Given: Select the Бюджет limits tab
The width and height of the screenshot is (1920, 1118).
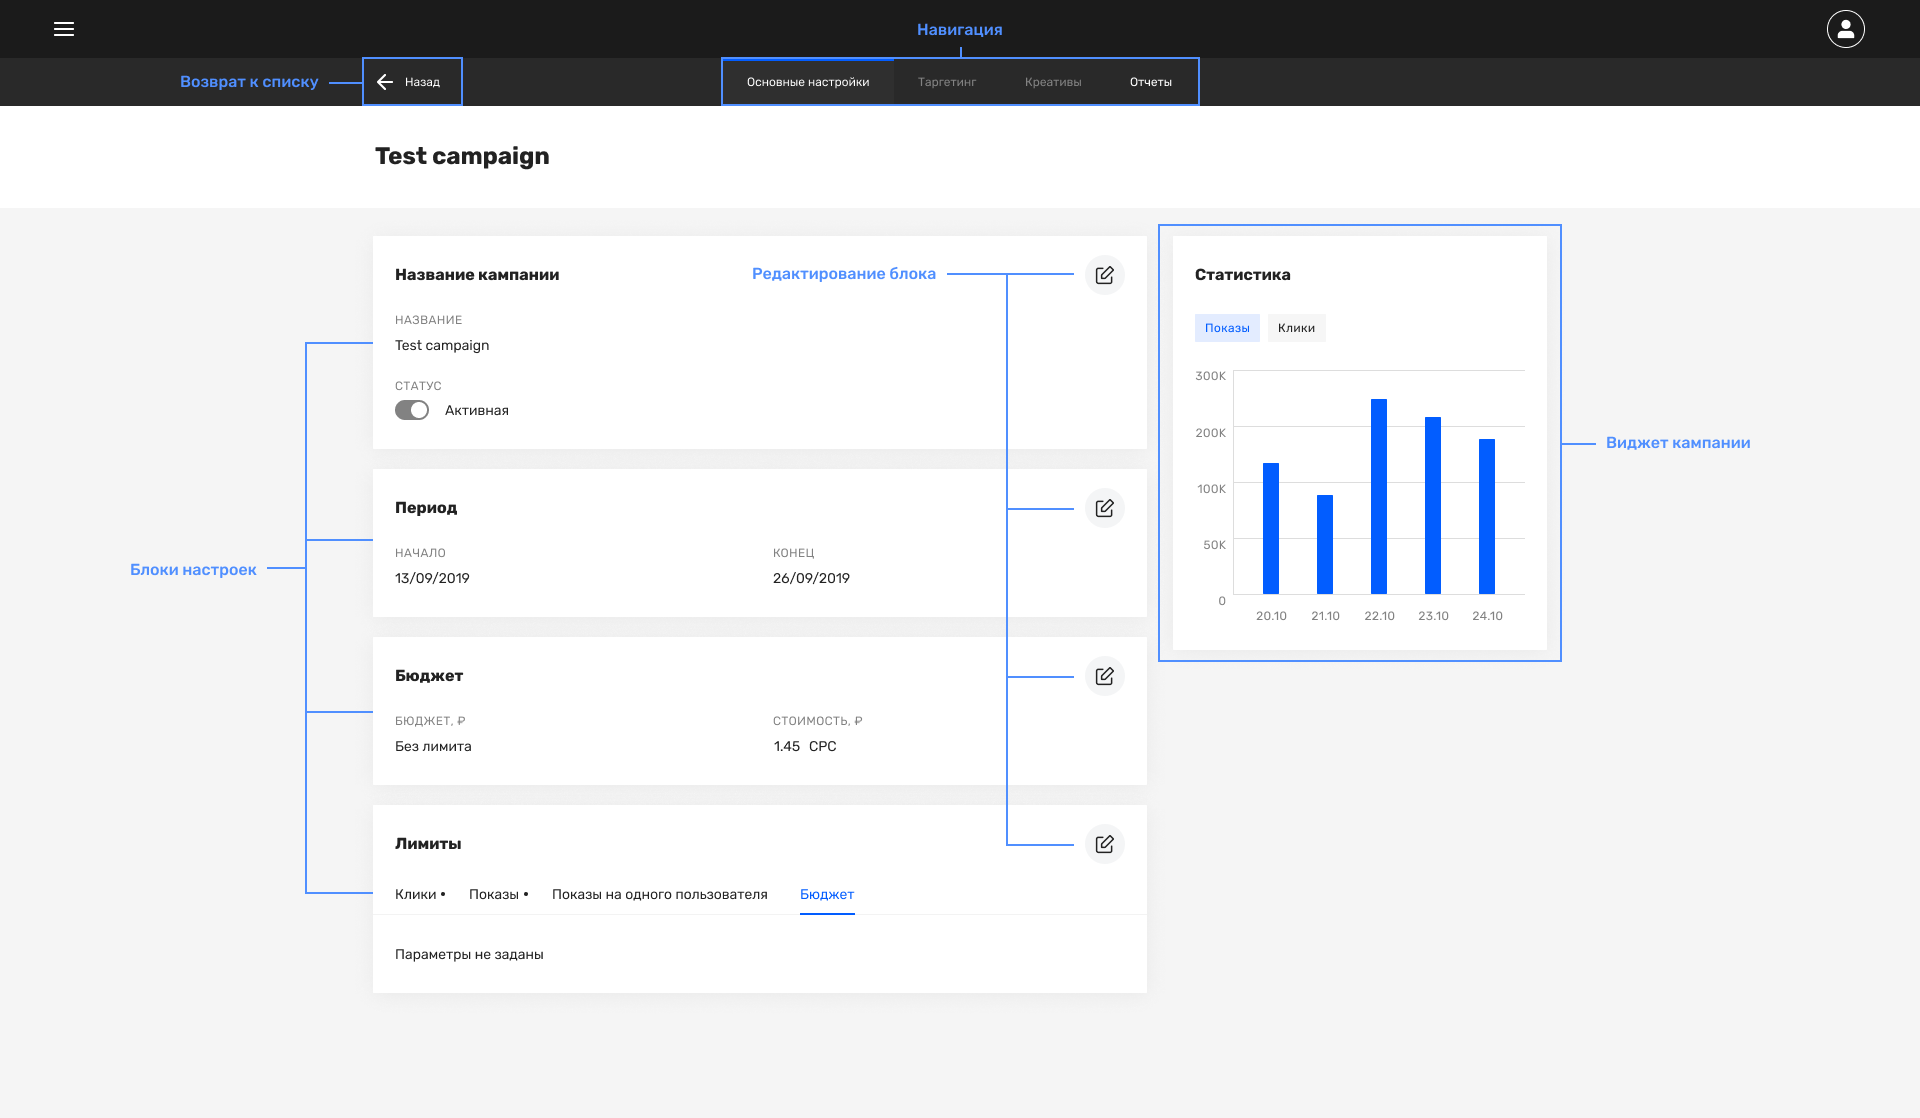Looking at the screenshot, I should (x=827, y=894).
